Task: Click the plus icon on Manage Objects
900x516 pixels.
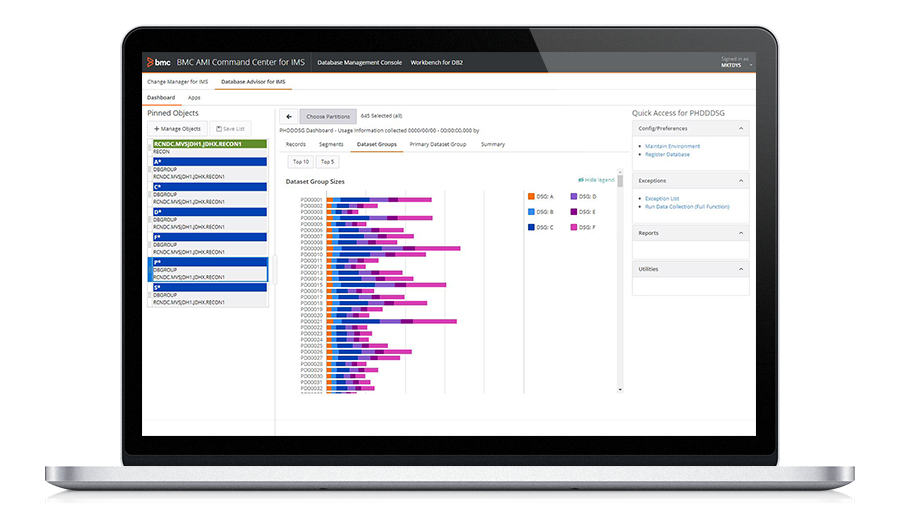Action: coord(156,129)
